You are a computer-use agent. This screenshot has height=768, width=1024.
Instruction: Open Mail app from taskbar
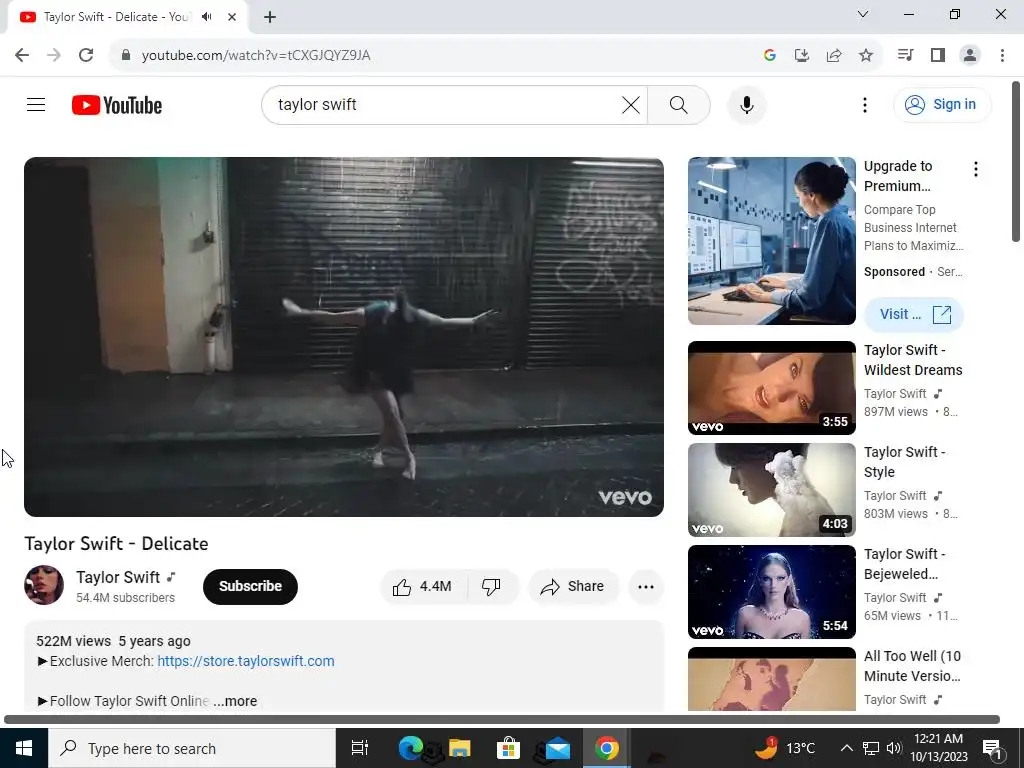click(x=557, y=748)
